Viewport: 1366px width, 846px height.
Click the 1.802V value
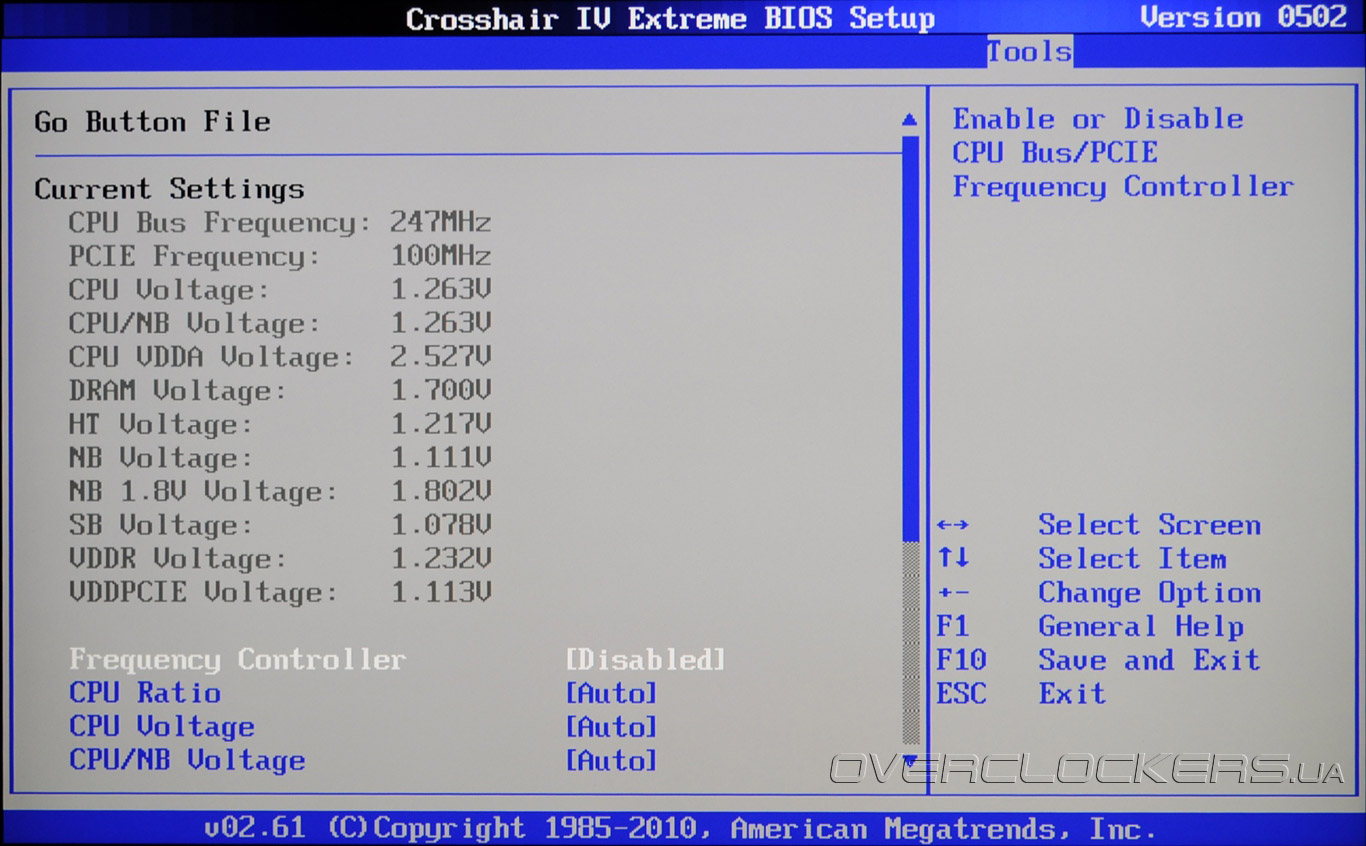[441, 492]
